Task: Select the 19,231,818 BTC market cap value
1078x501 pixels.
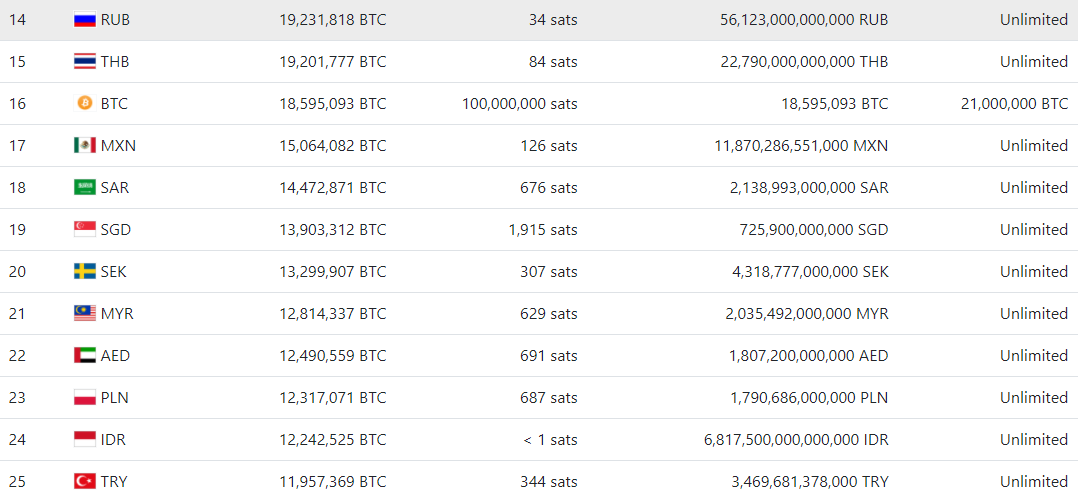Action: [x=332, y=20]
